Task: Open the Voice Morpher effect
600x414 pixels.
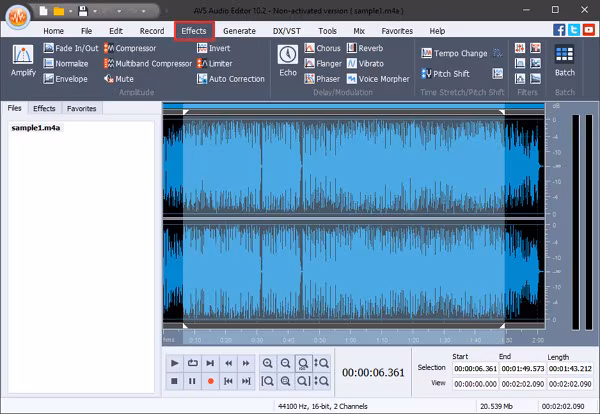Action: pos(378,79)
